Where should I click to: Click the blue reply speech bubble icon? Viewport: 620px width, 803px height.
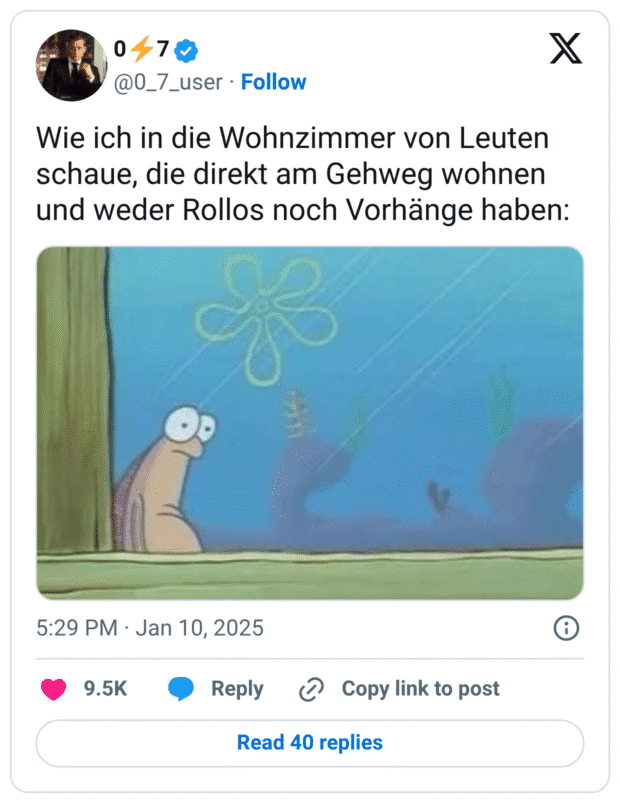pyautogui.click(x=181, y=689)
